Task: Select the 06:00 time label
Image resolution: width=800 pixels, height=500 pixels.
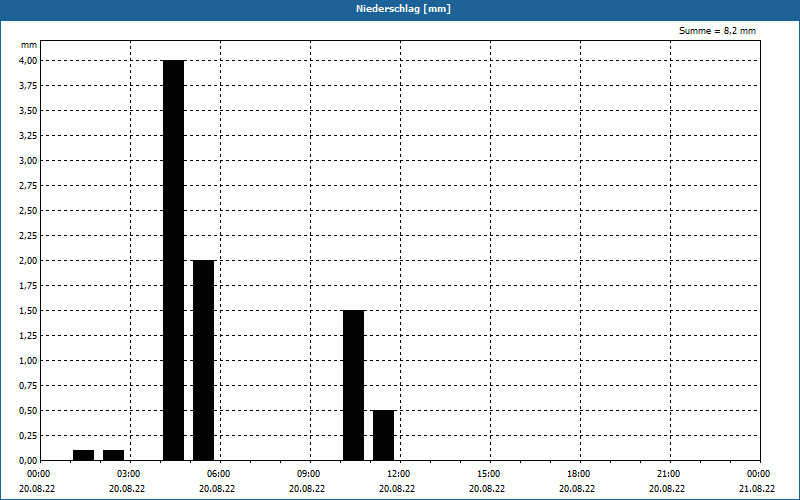Action: coord(218,474)
